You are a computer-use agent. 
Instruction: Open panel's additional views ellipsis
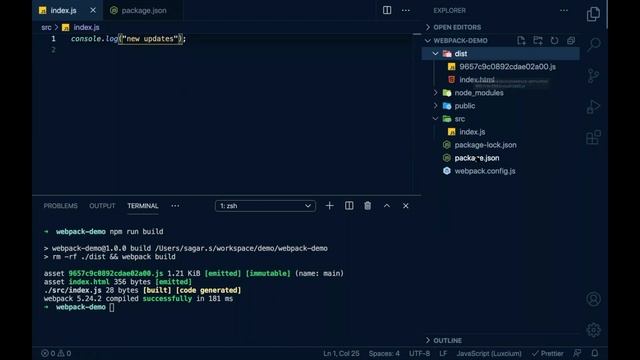175,206
